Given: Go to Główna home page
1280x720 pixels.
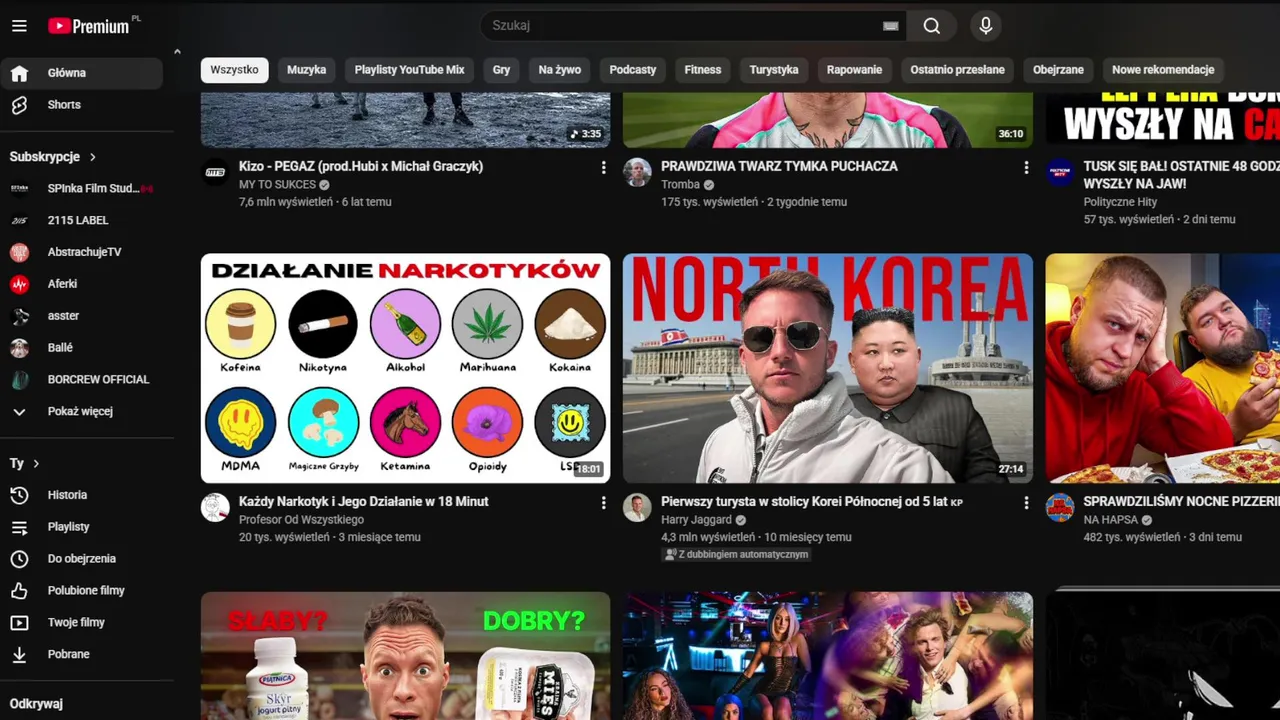Looking at the screenshot, I should [x=82, y=73].
